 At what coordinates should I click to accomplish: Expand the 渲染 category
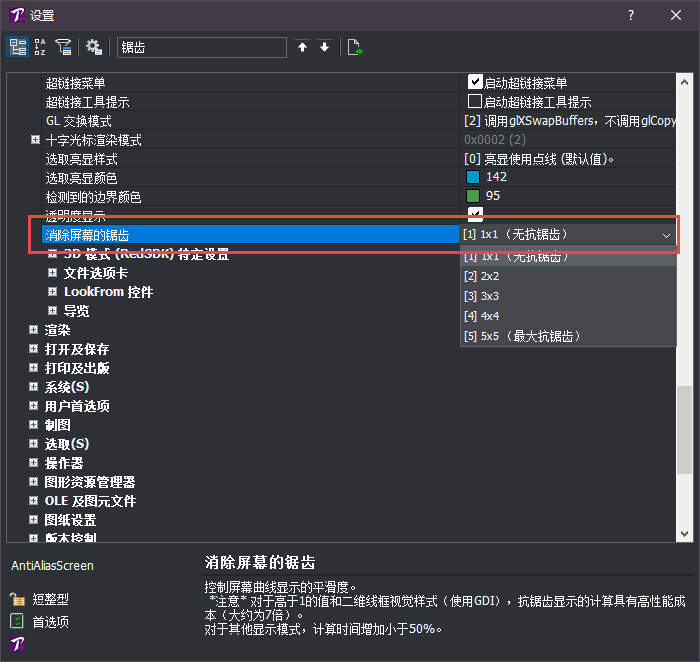point(34,330)
